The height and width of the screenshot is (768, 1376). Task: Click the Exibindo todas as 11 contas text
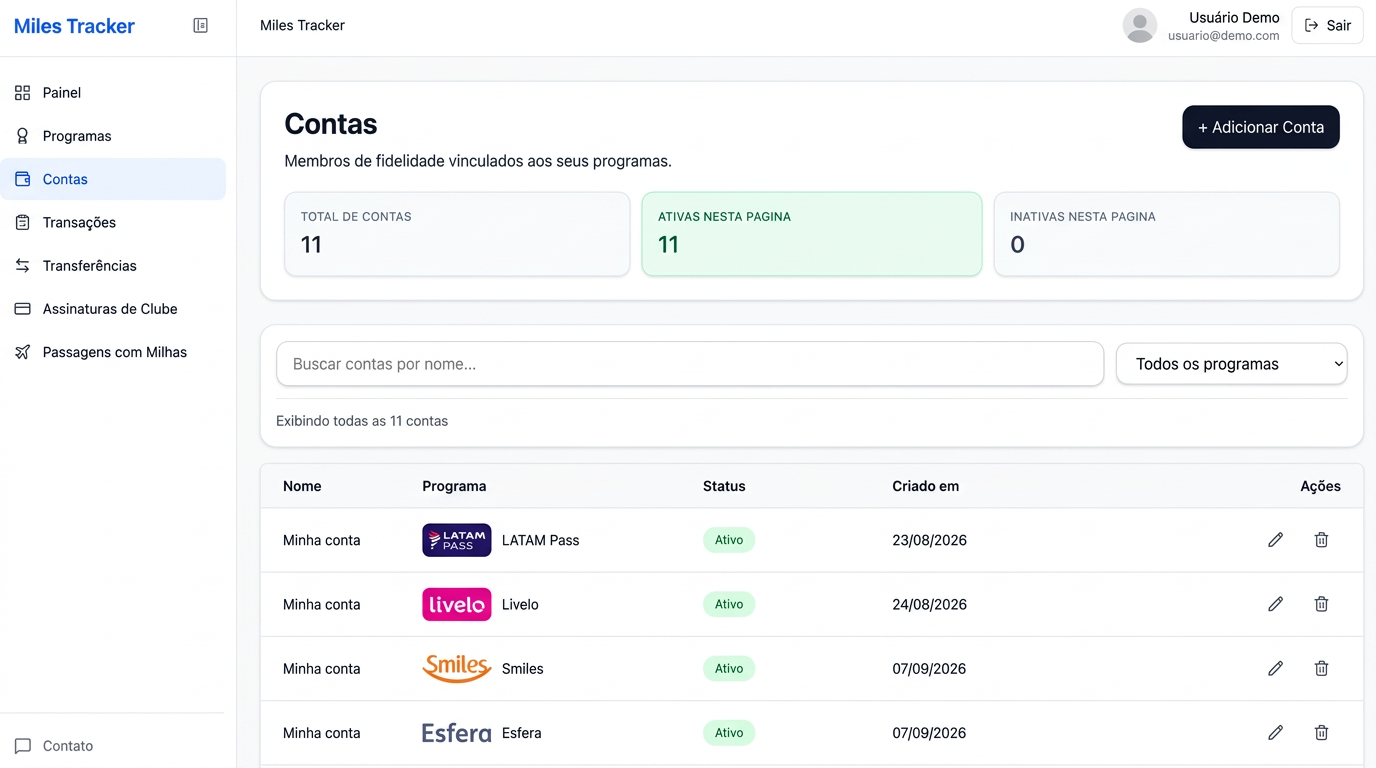[x=362, y=421]
